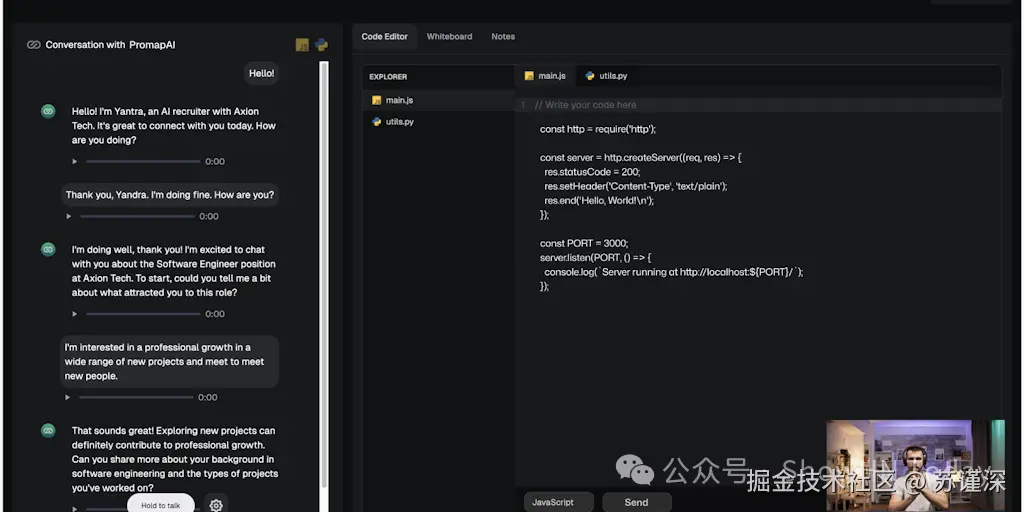Click the EXPLORER panel heading
The height and width of the screenshot is (512, 1024).
tap(388, 77)
